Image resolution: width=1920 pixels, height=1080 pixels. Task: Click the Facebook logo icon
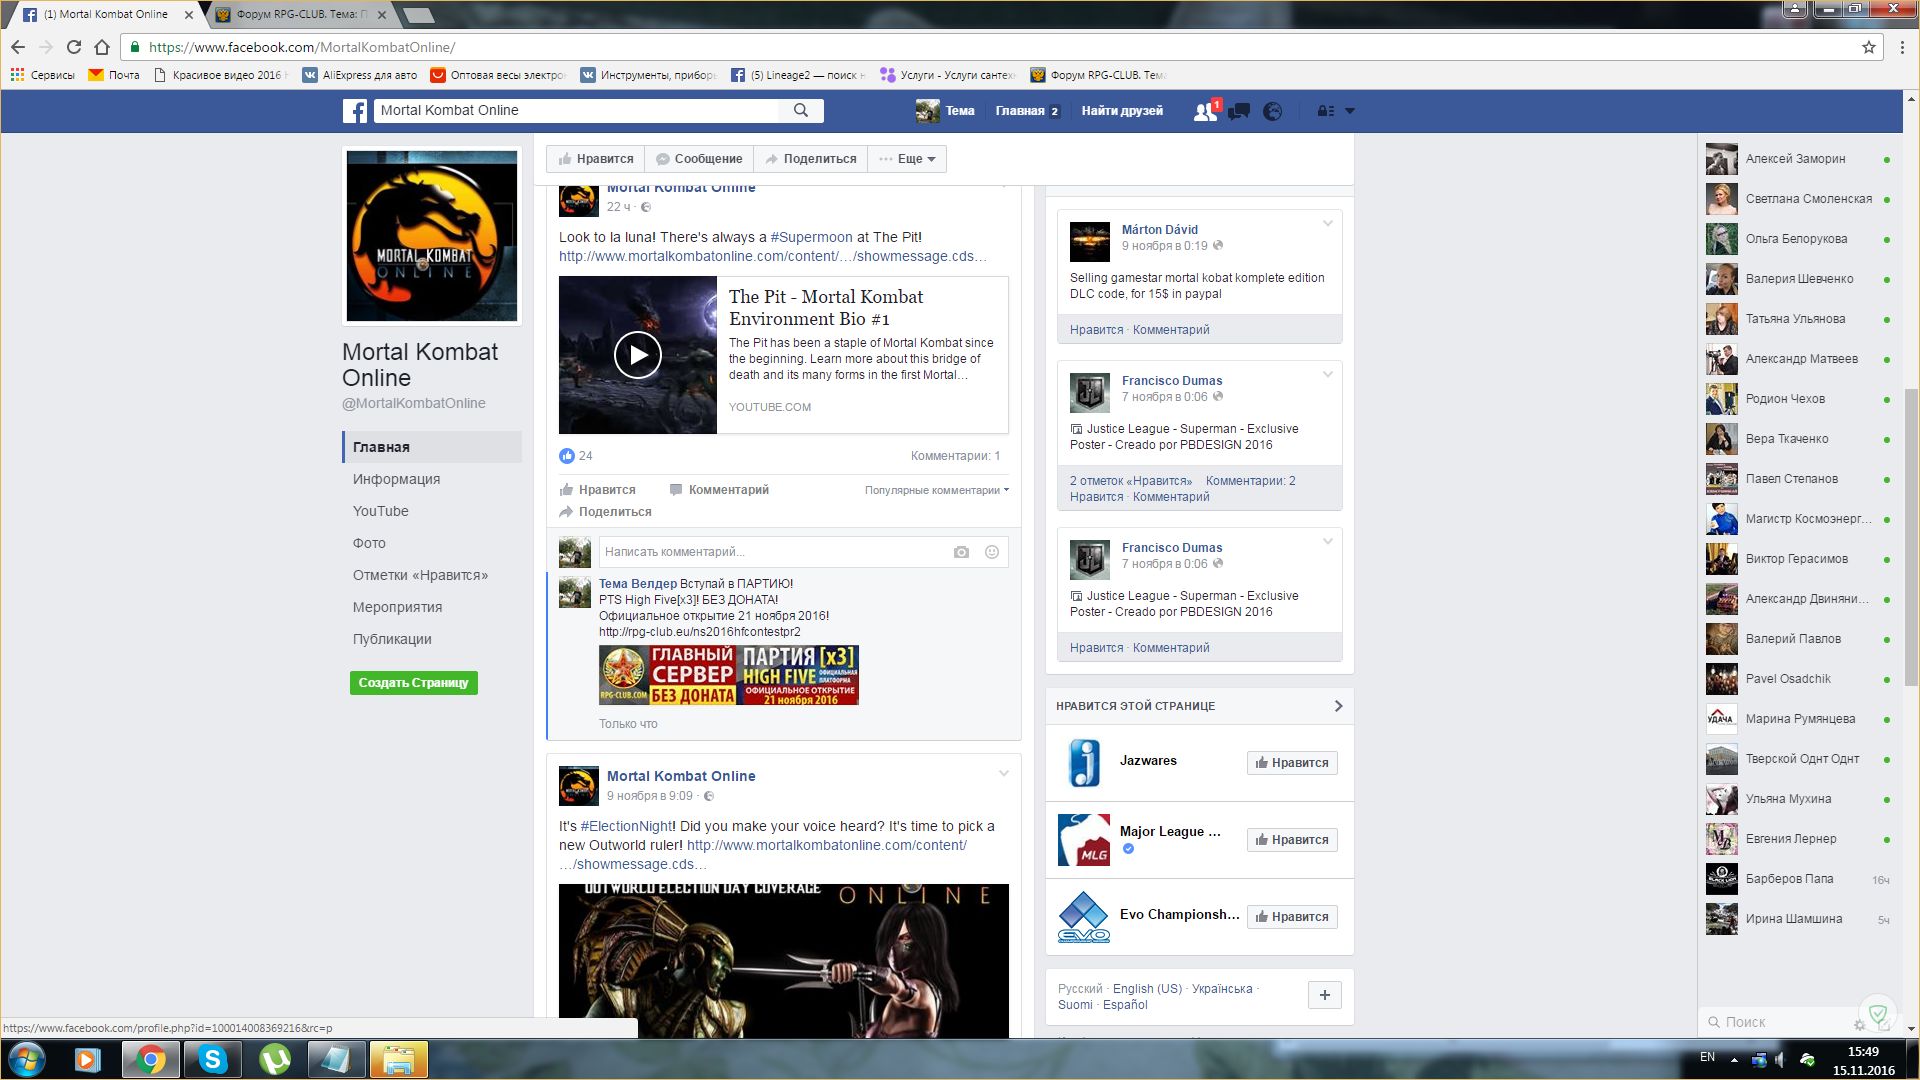355,111
